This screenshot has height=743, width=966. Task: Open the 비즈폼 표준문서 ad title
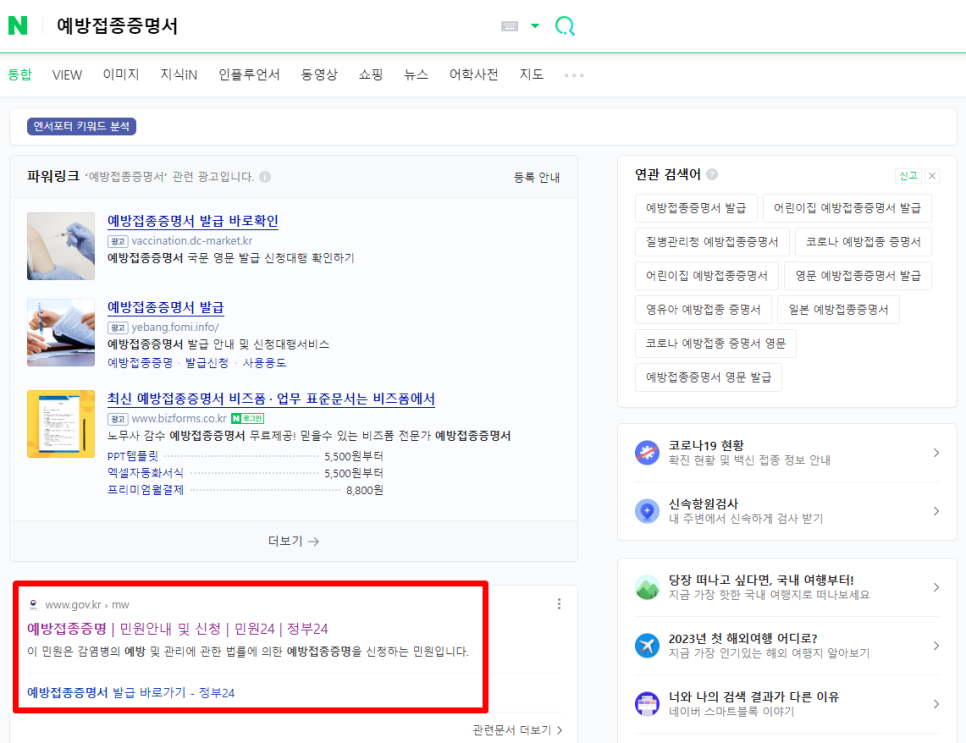[271, 399]
